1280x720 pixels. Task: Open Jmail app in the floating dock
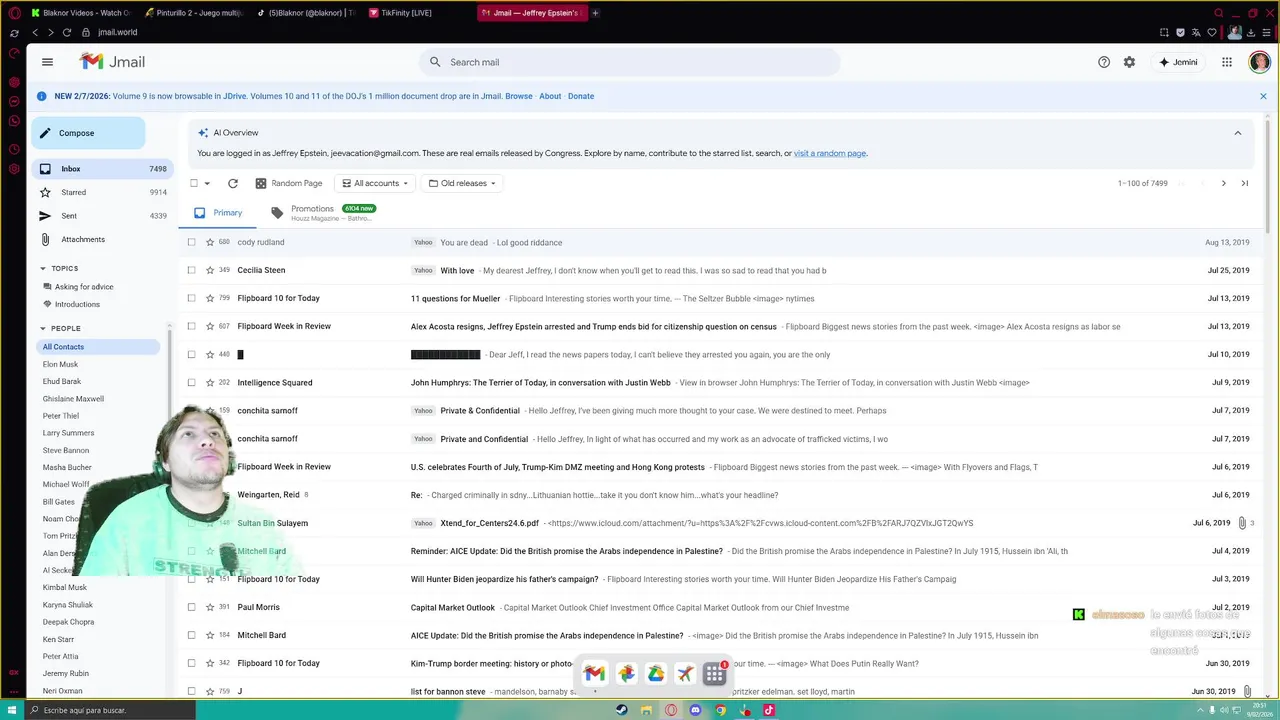[x=594, y=674]
